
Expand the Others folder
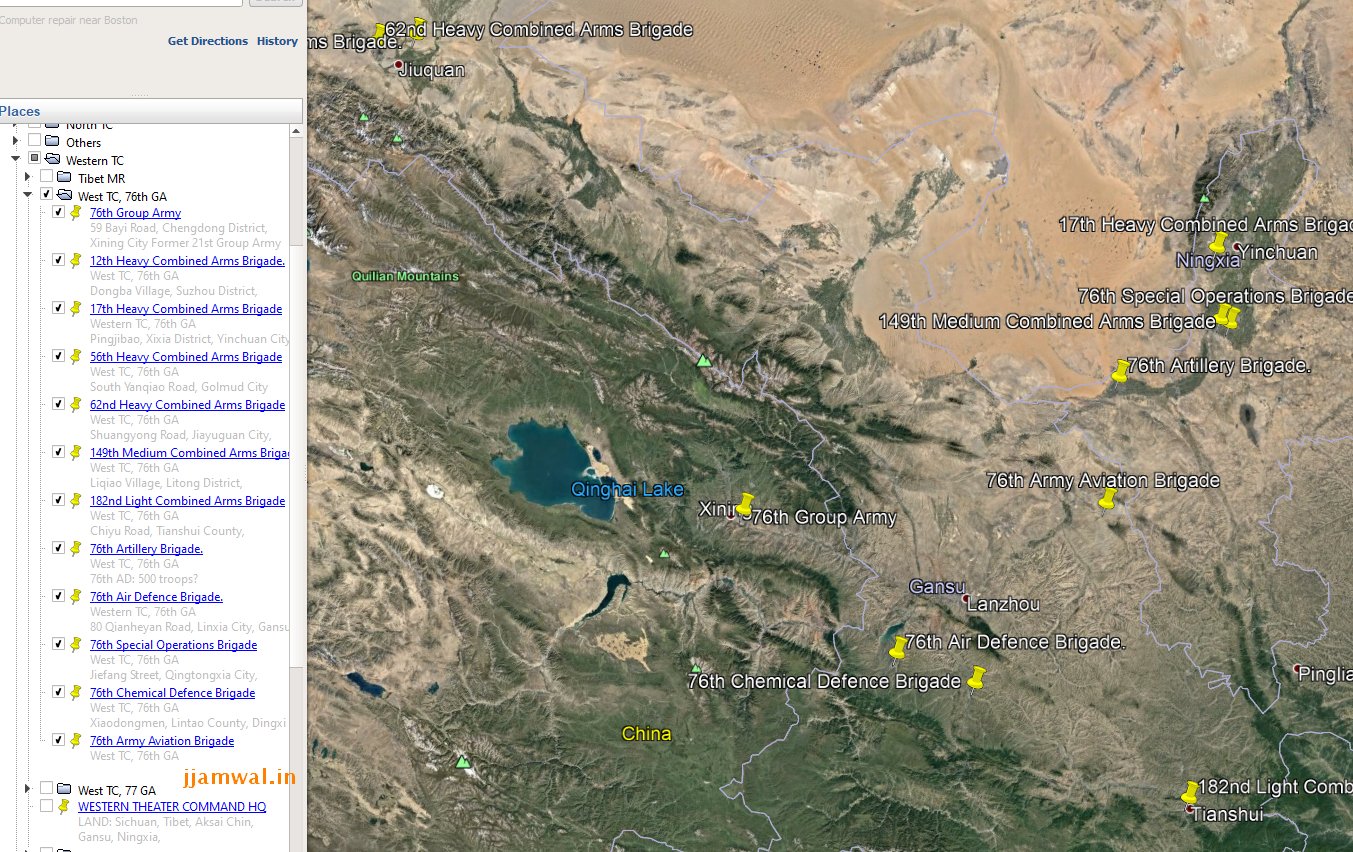click(15, 142)
